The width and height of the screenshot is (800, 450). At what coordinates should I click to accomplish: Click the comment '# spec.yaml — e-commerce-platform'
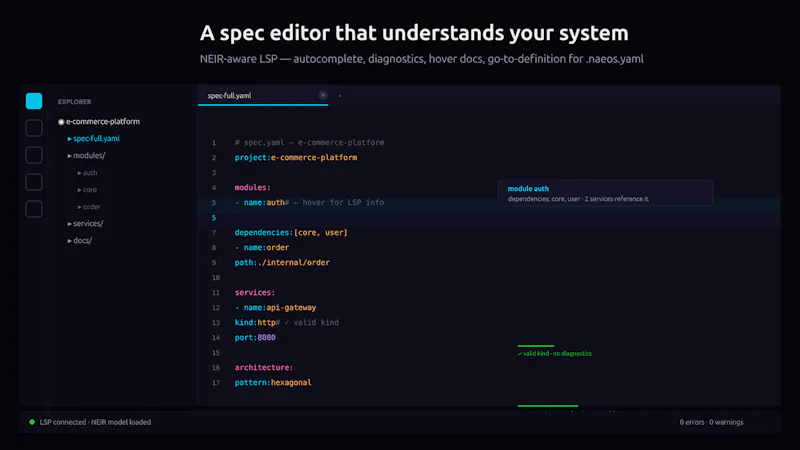pos(309,142)
